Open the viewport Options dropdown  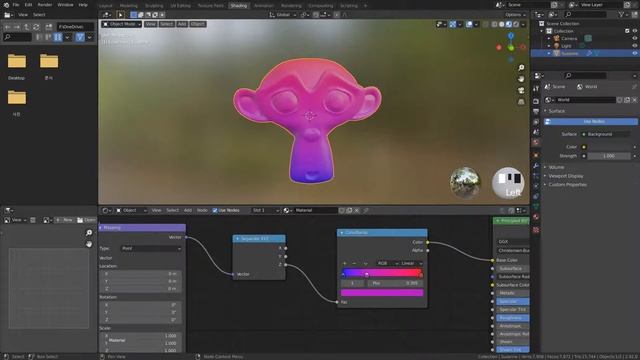pos(516,15)
